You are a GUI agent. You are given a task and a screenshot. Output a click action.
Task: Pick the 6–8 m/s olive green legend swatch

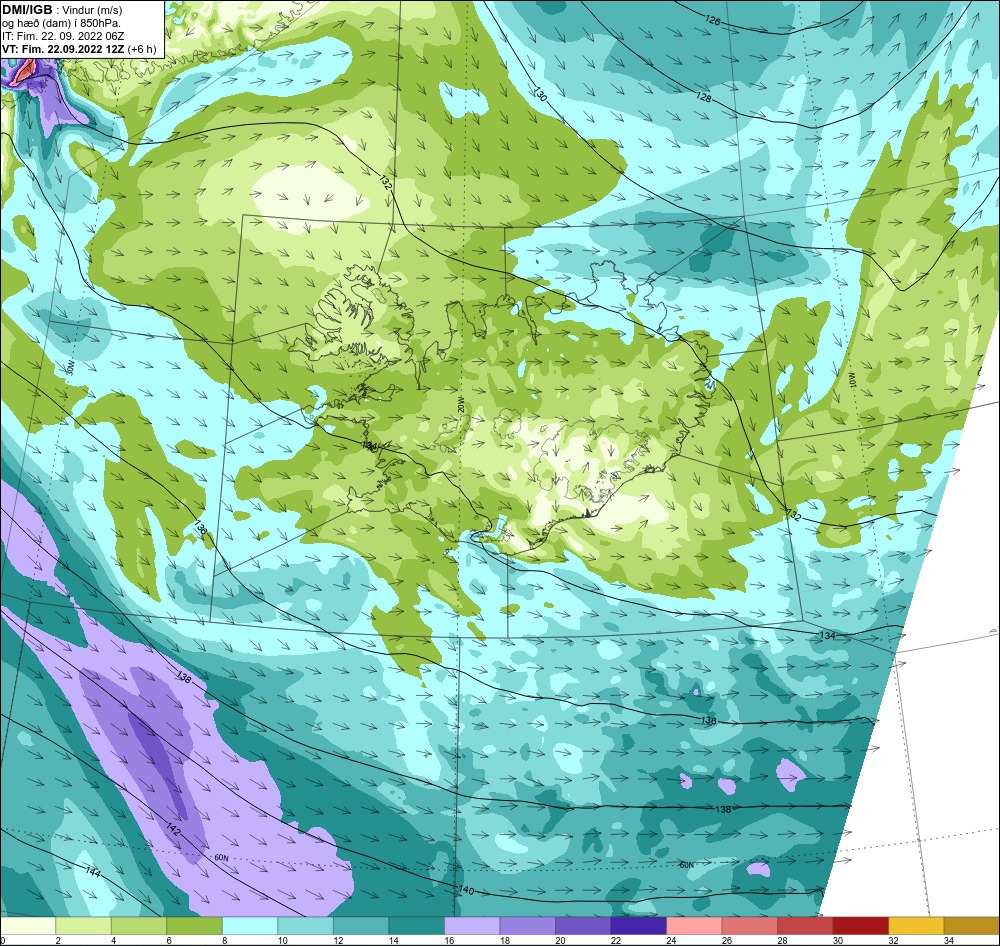(x=195, y=925)
